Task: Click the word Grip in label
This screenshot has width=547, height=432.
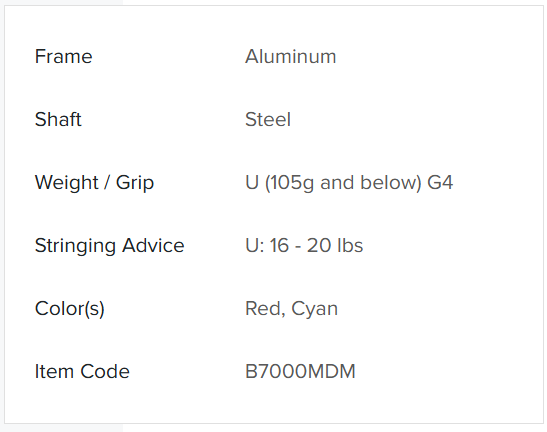Action: point(135,183)
